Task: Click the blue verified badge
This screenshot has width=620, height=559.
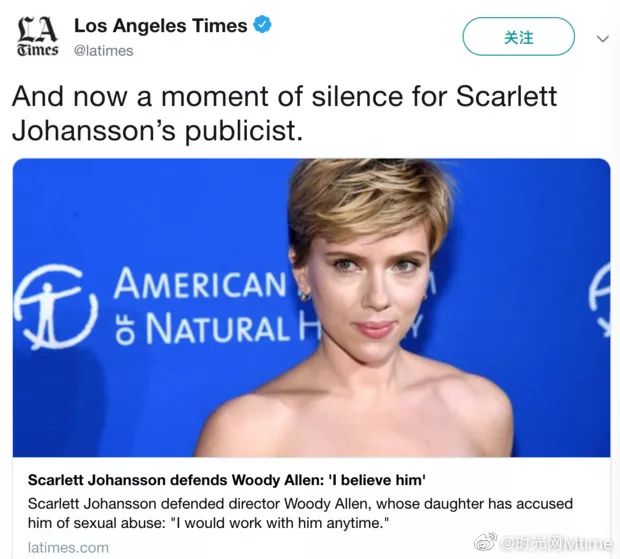Action: [262, 26]
